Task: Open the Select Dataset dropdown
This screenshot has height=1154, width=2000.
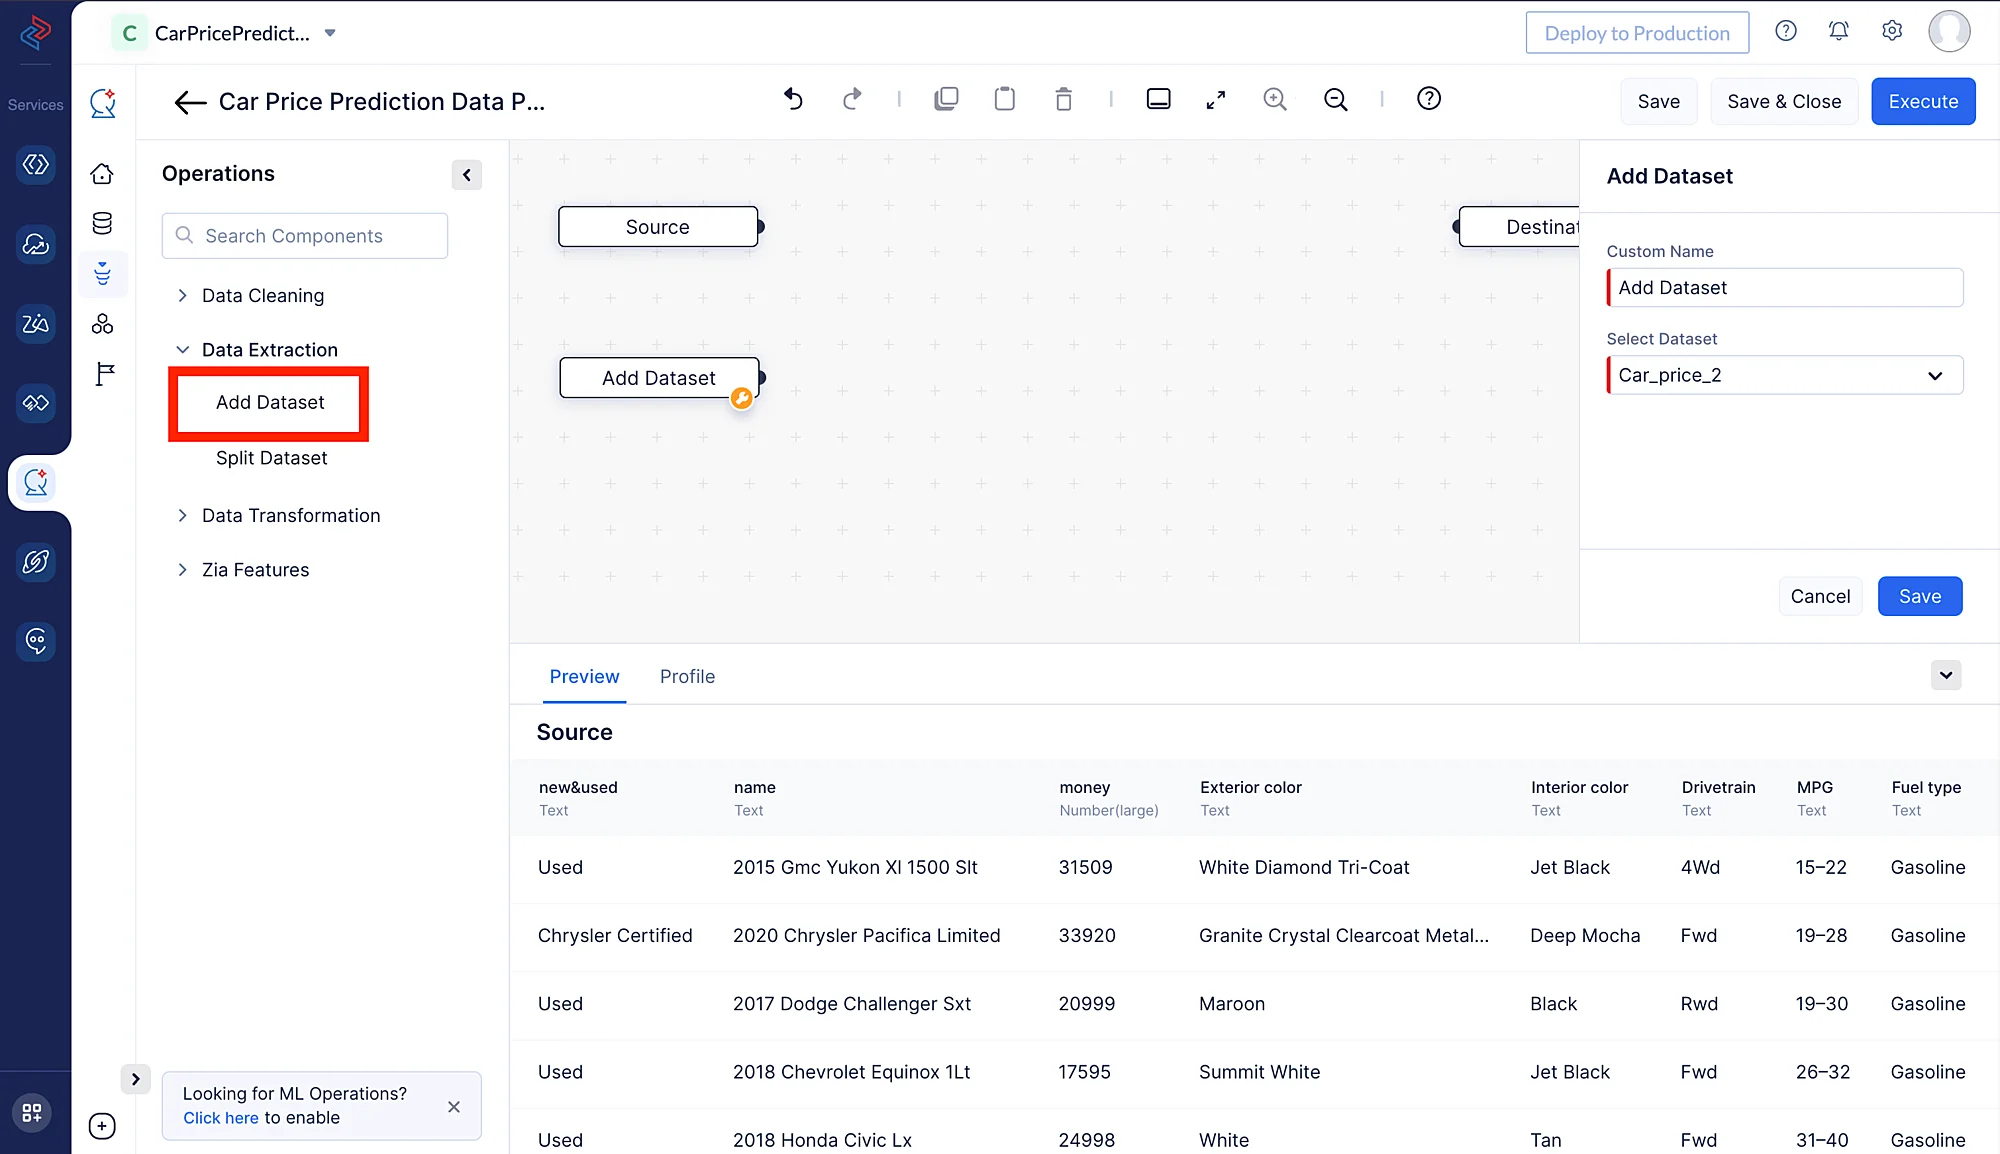Action: coord(1784,375)
